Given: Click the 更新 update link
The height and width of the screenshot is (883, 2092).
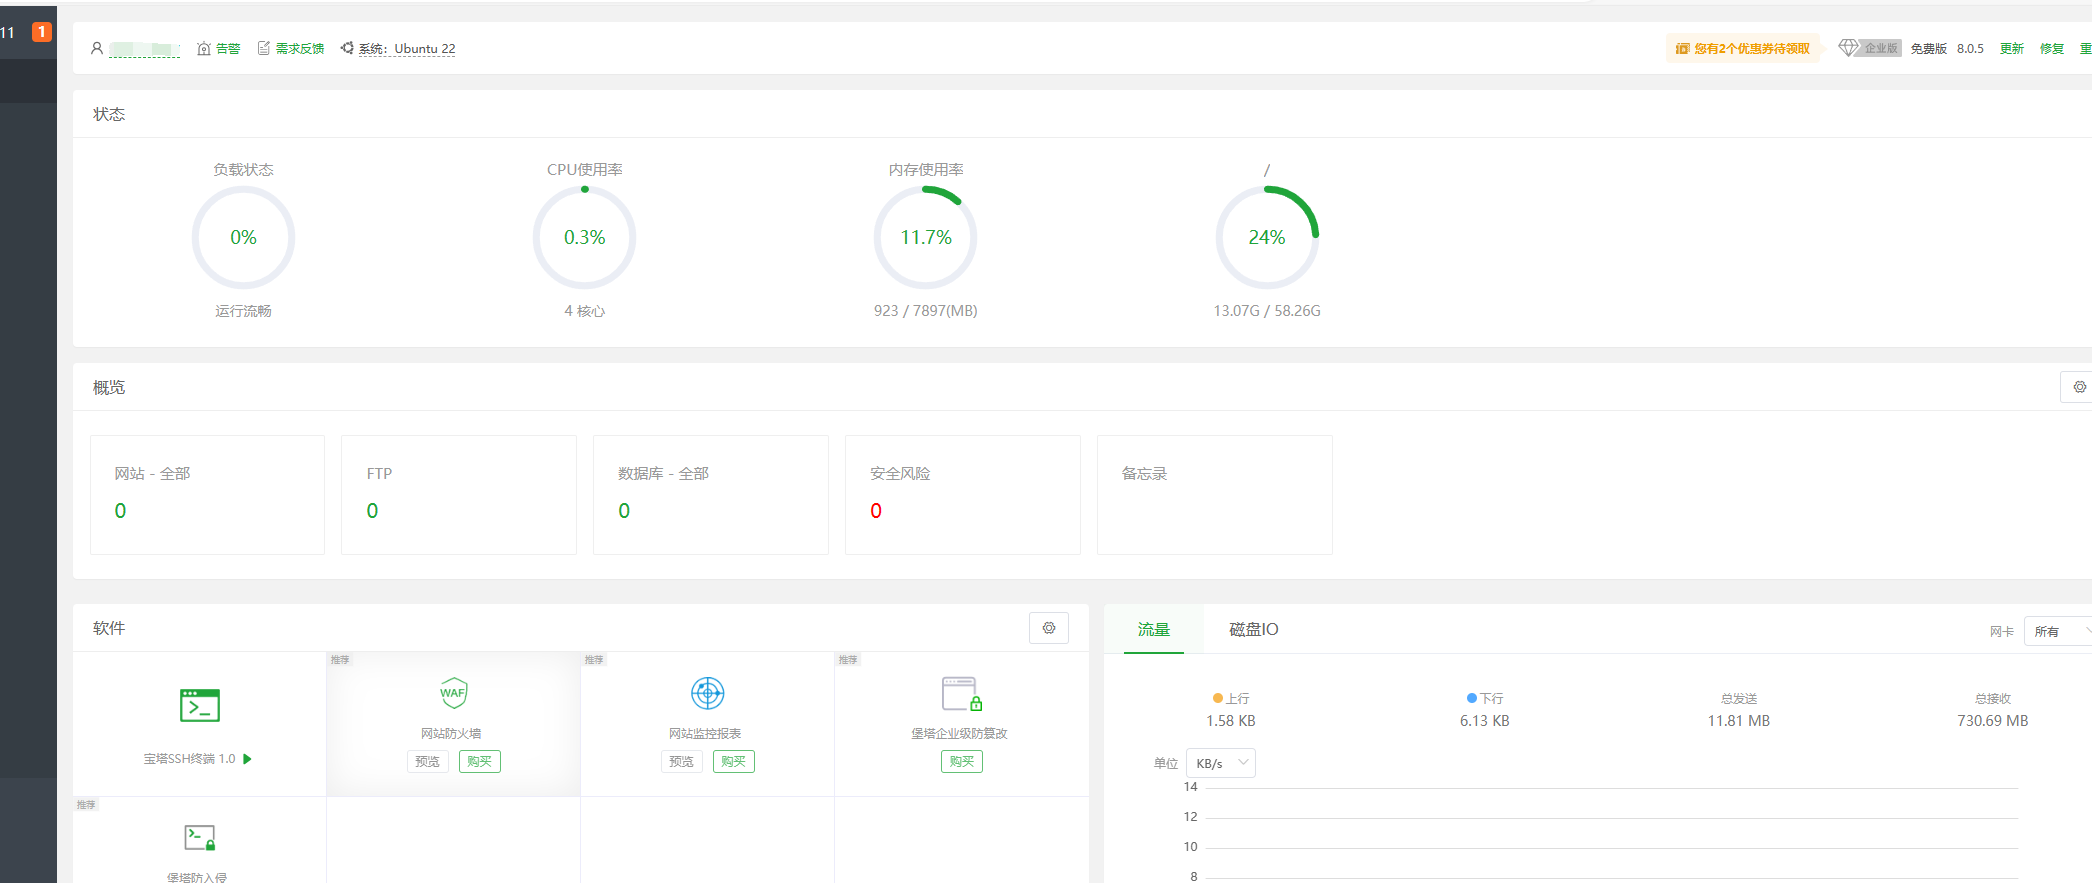Looking at the screenshot, I should [2012, 48].
